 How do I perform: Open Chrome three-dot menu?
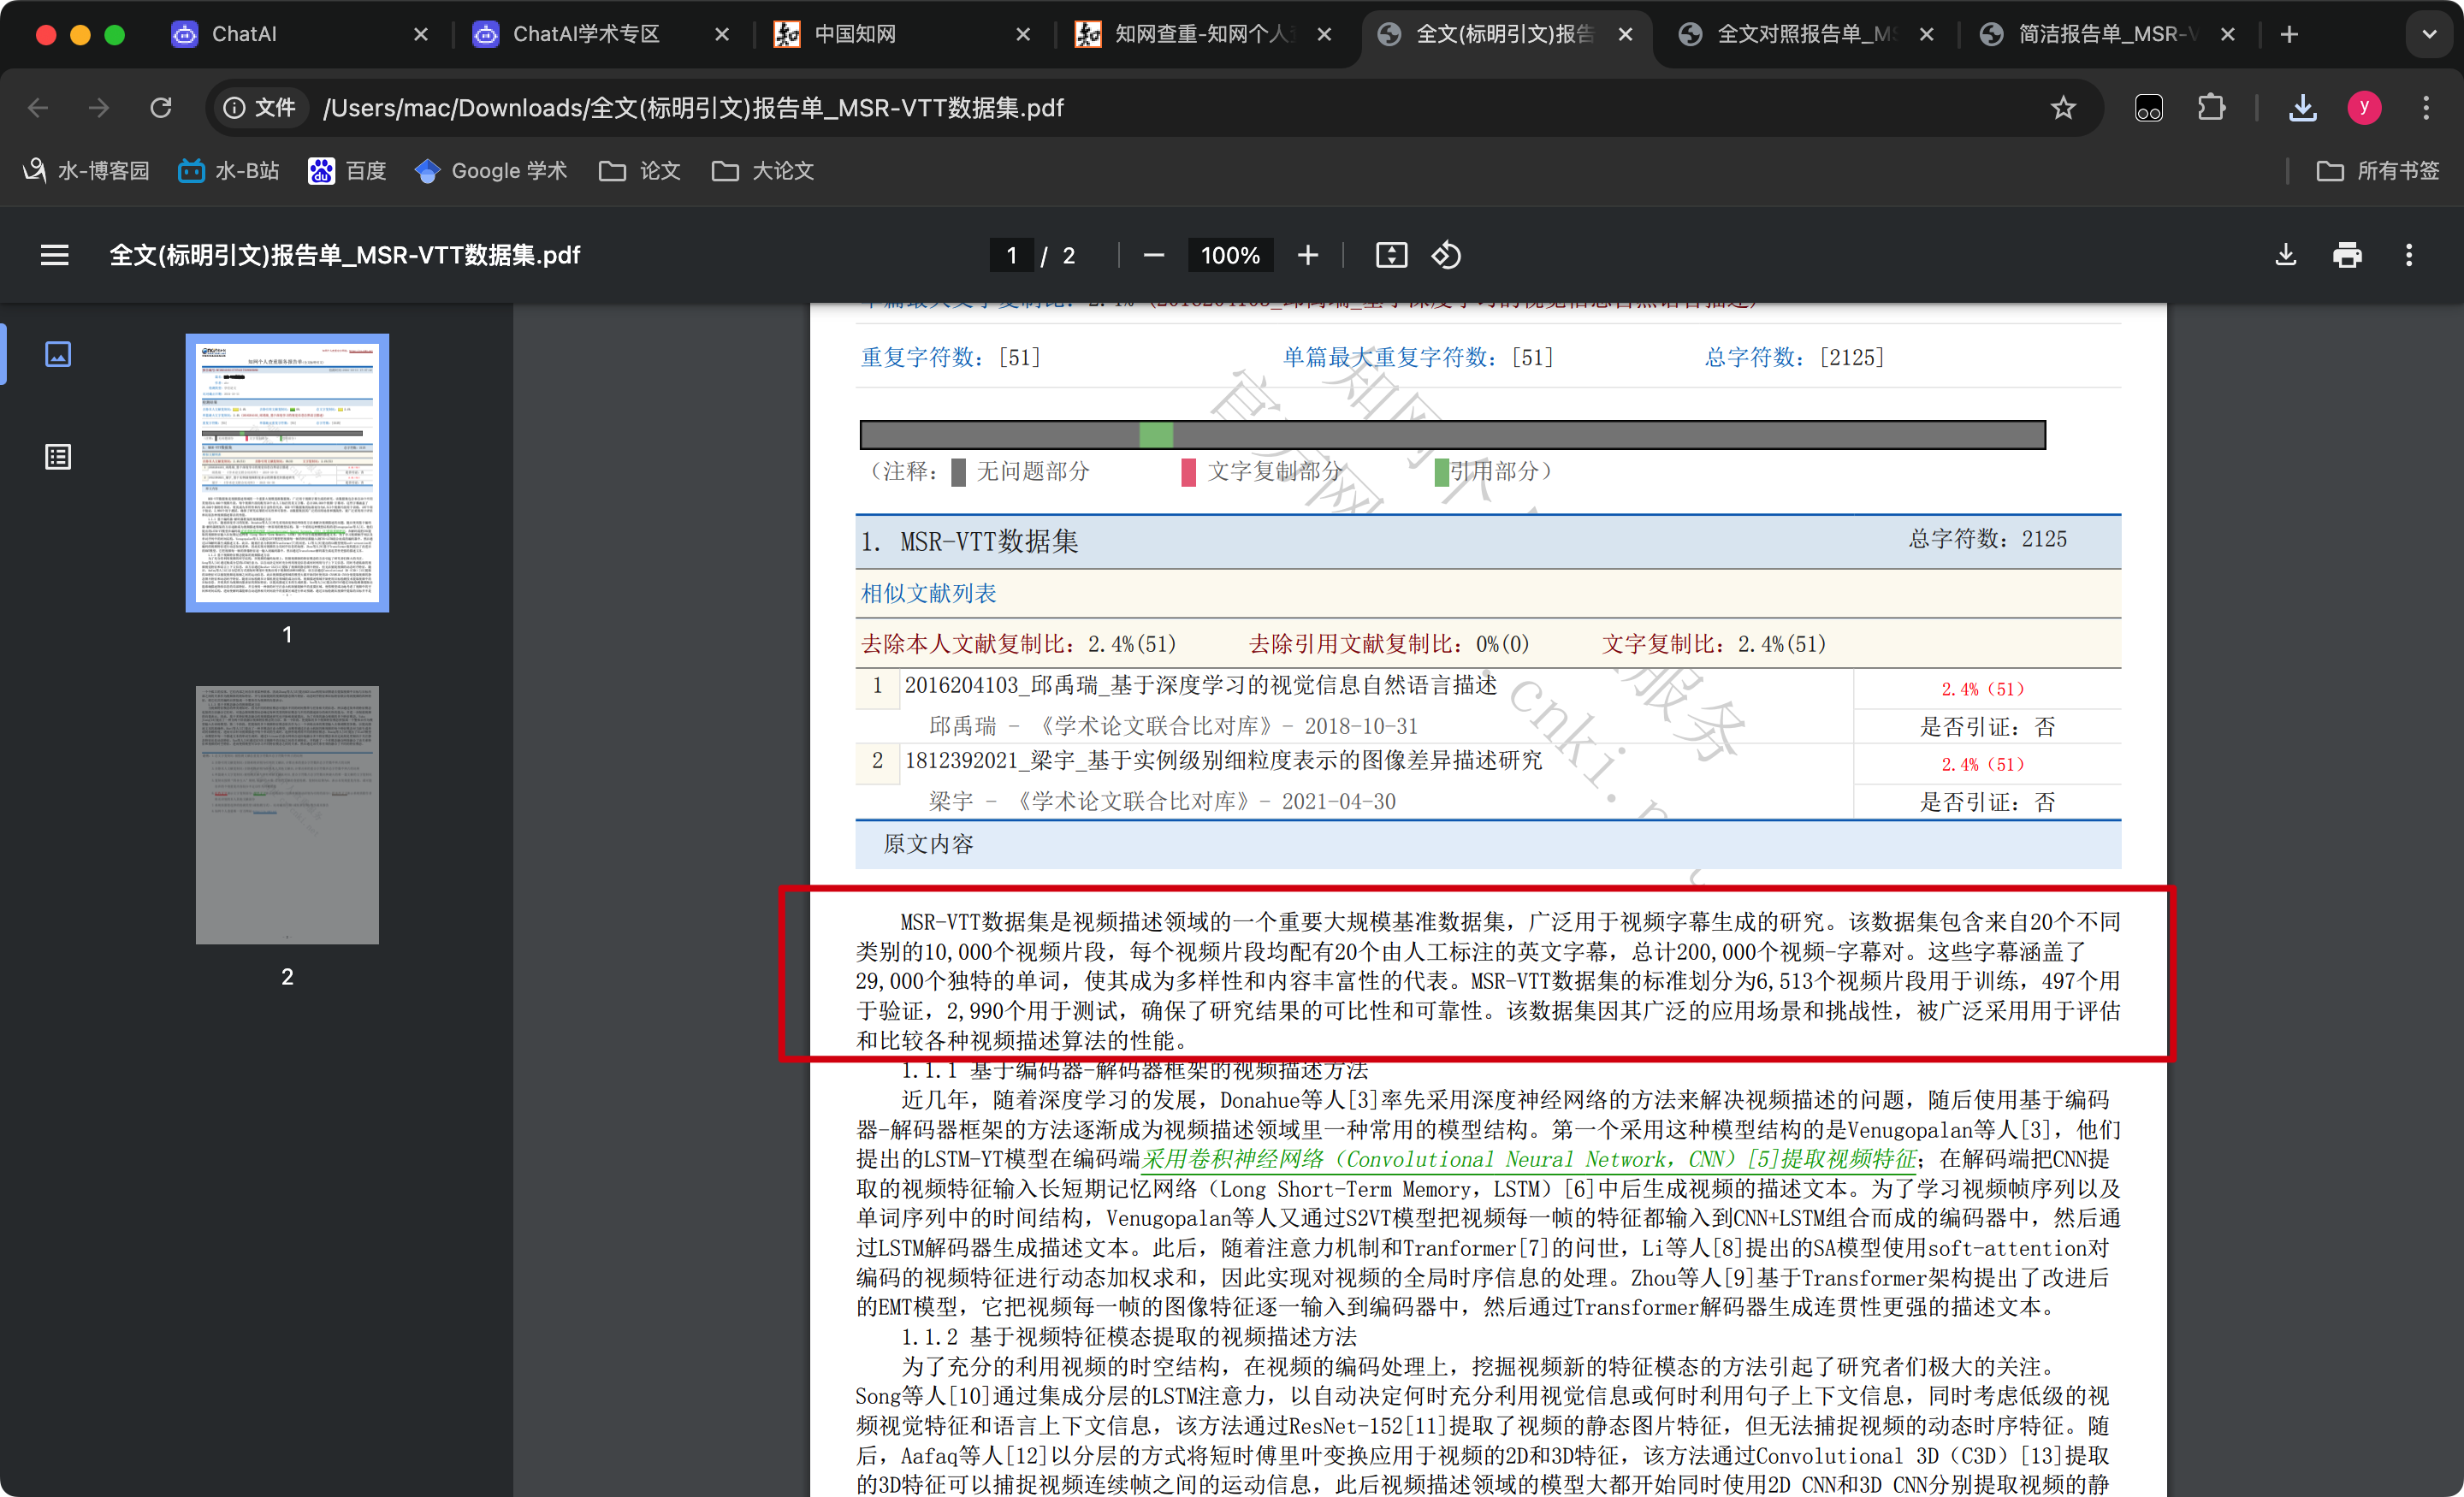tap(2425, 107)
